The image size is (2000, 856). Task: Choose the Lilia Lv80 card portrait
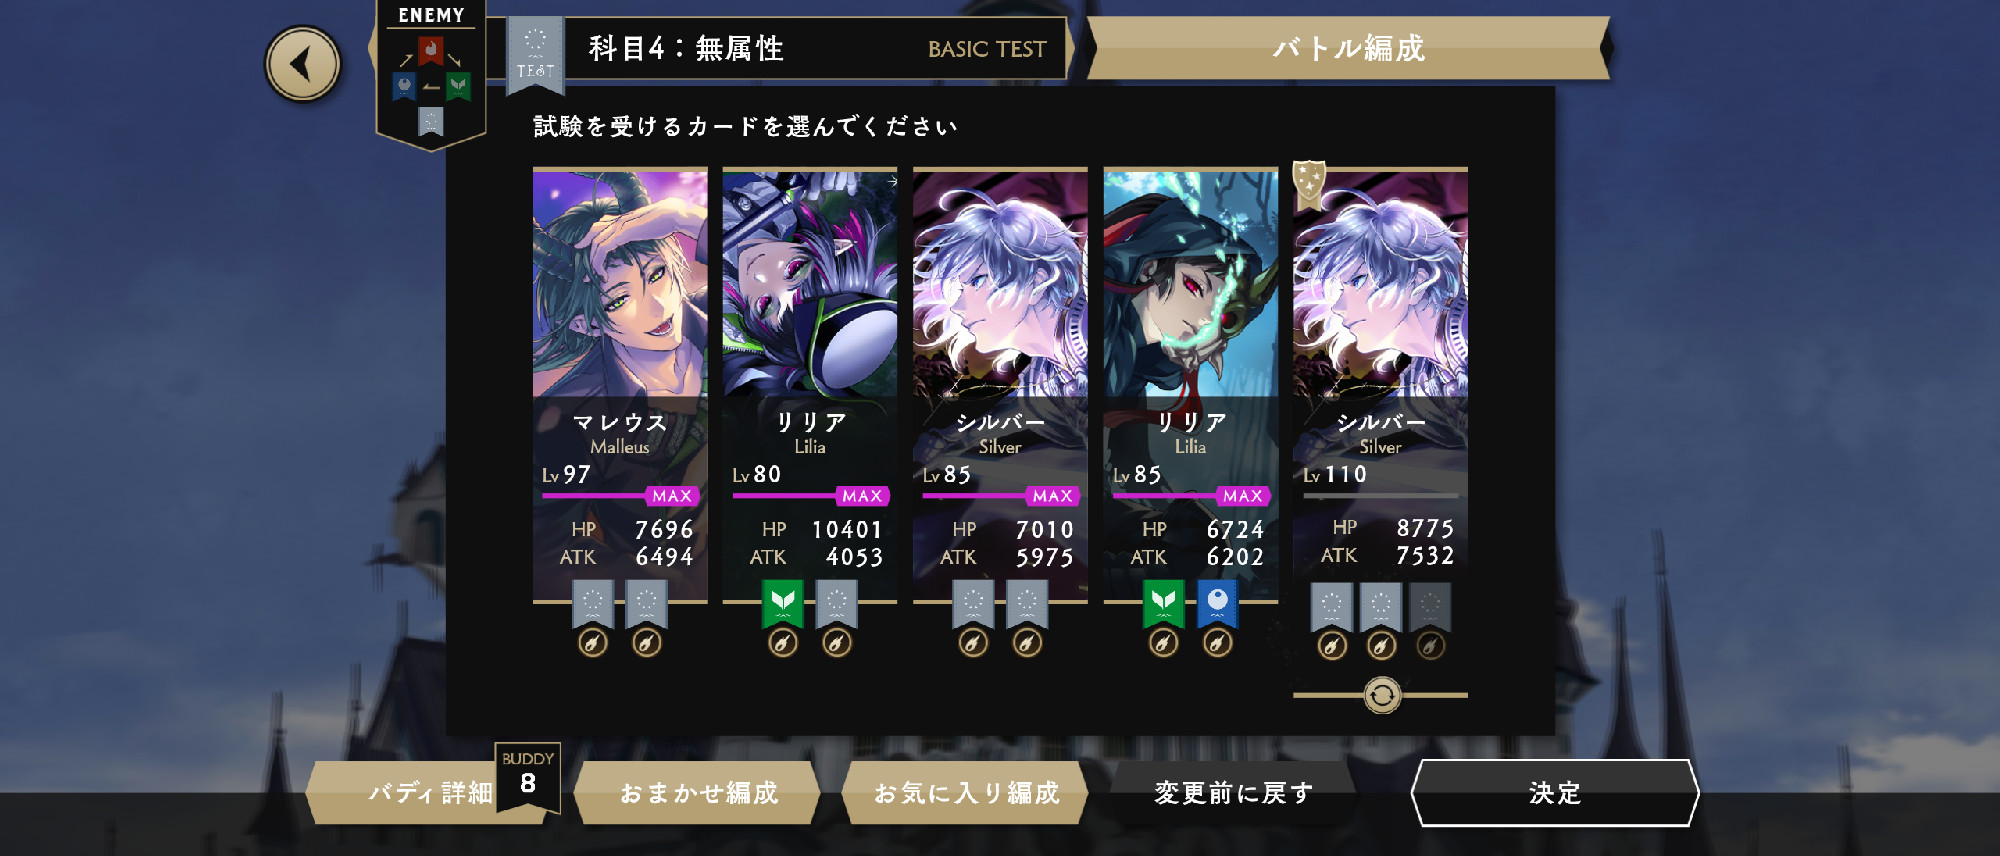[810, 283]
